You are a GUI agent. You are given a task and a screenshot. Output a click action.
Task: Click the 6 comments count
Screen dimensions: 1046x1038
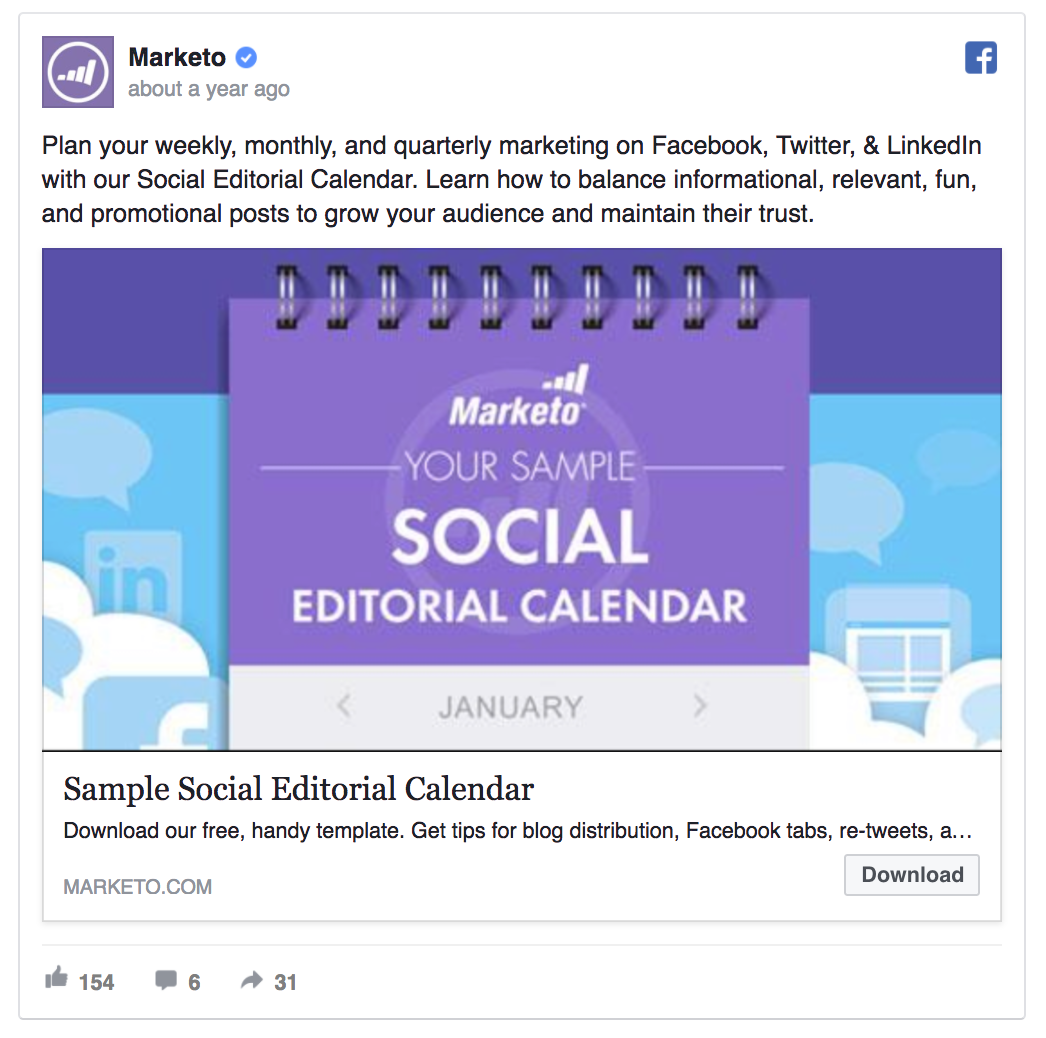[194, 982]
